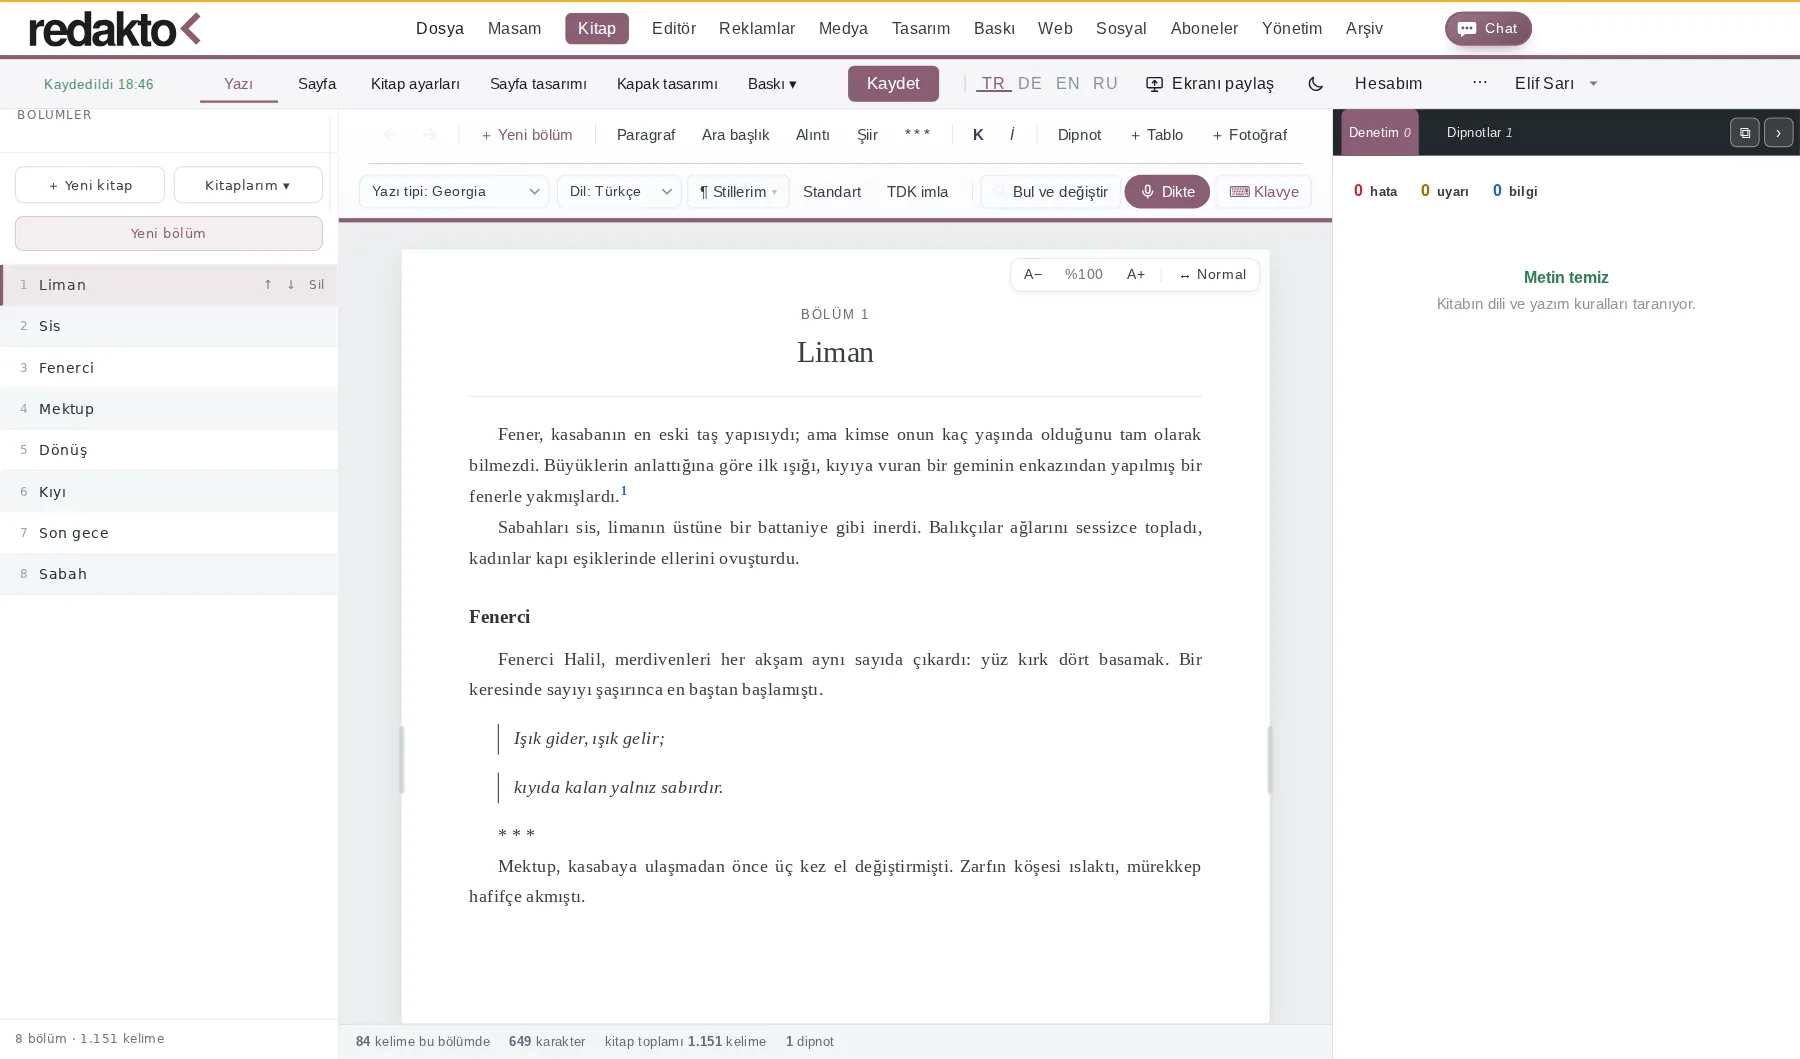Apply italic formatting button
Viewport: 1800px width, 1059px height.
coord(1012,135)
